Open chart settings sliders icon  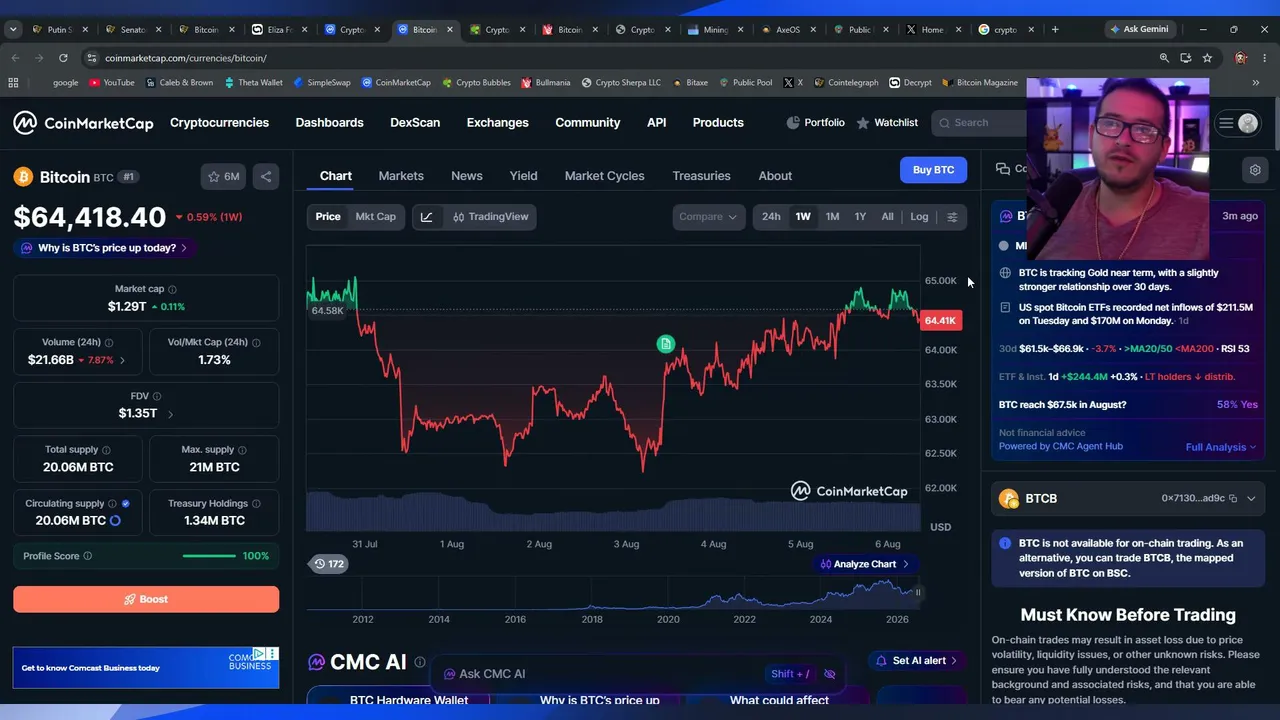pyautogui.click(x=952, y=217)
